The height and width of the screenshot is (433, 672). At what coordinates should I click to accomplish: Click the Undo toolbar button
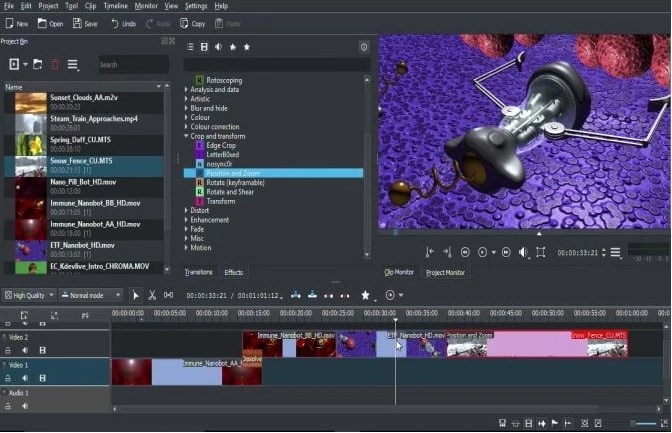pyautogui.click(x=123, y=24)
